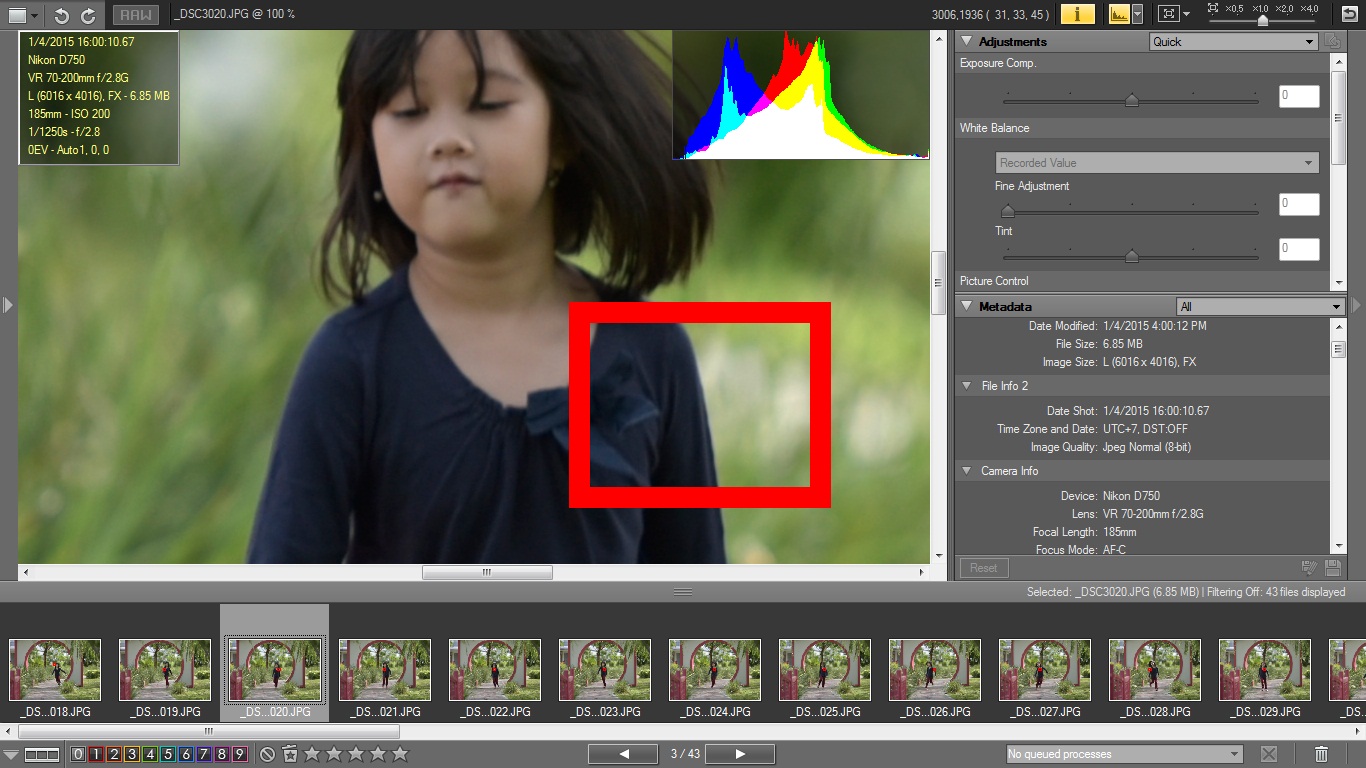Collapse the Camera Info section

[x=967, y=471]
